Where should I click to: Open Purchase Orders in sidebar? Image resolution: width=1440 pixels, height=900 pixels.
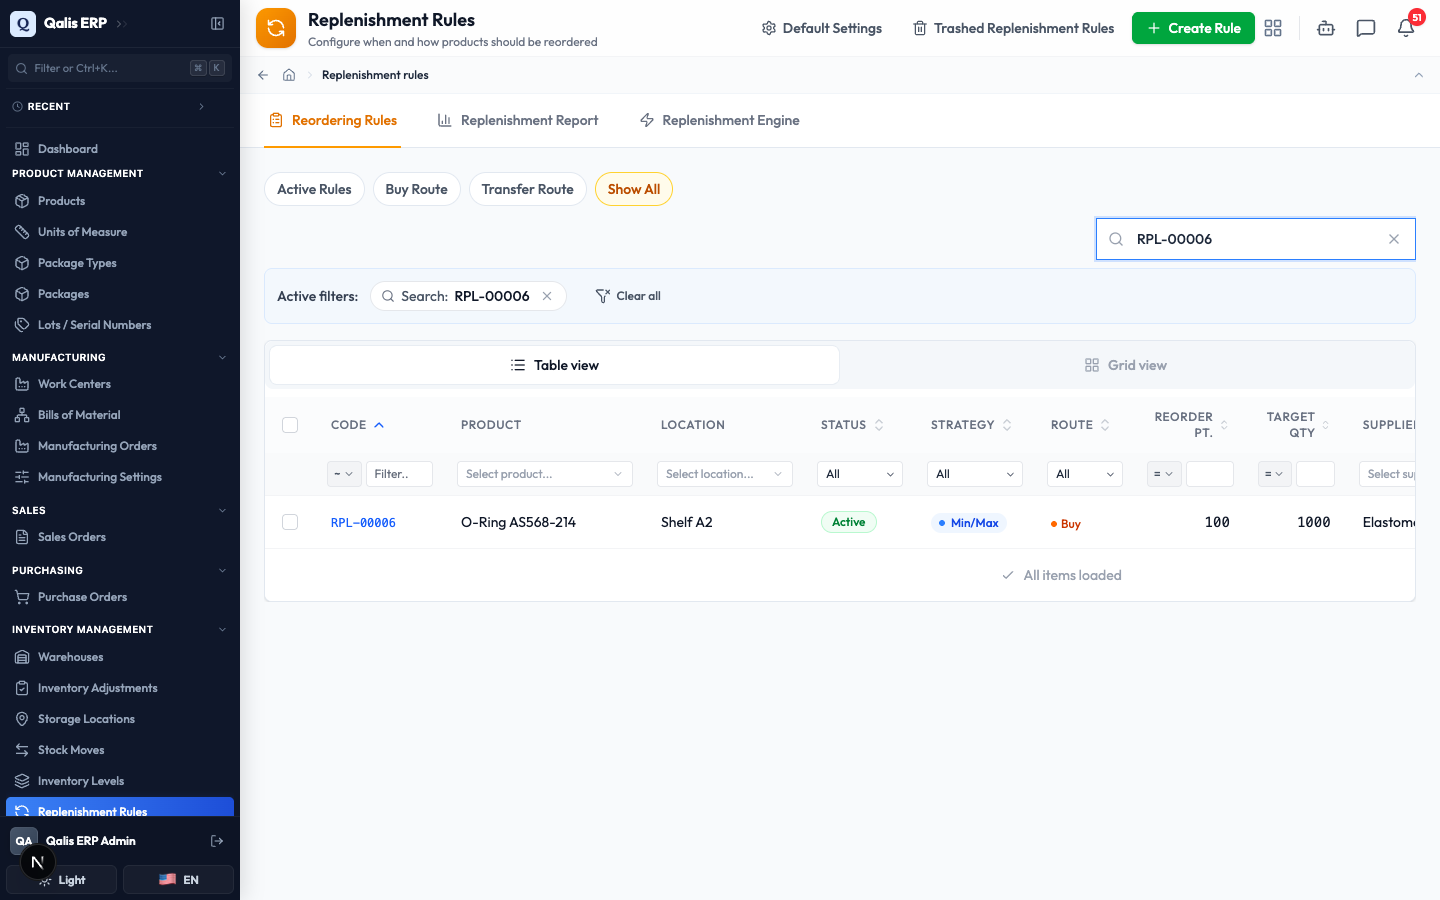coord(120,597)
